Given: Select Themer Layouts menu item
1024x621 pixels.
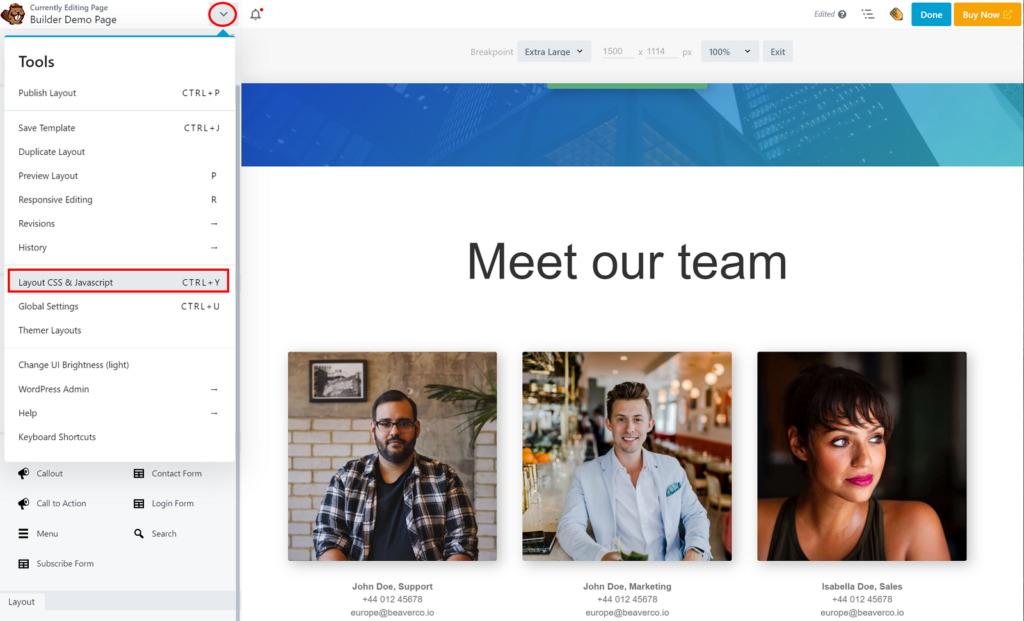Looking at the screenshot, I should click(x=119, y=330).
